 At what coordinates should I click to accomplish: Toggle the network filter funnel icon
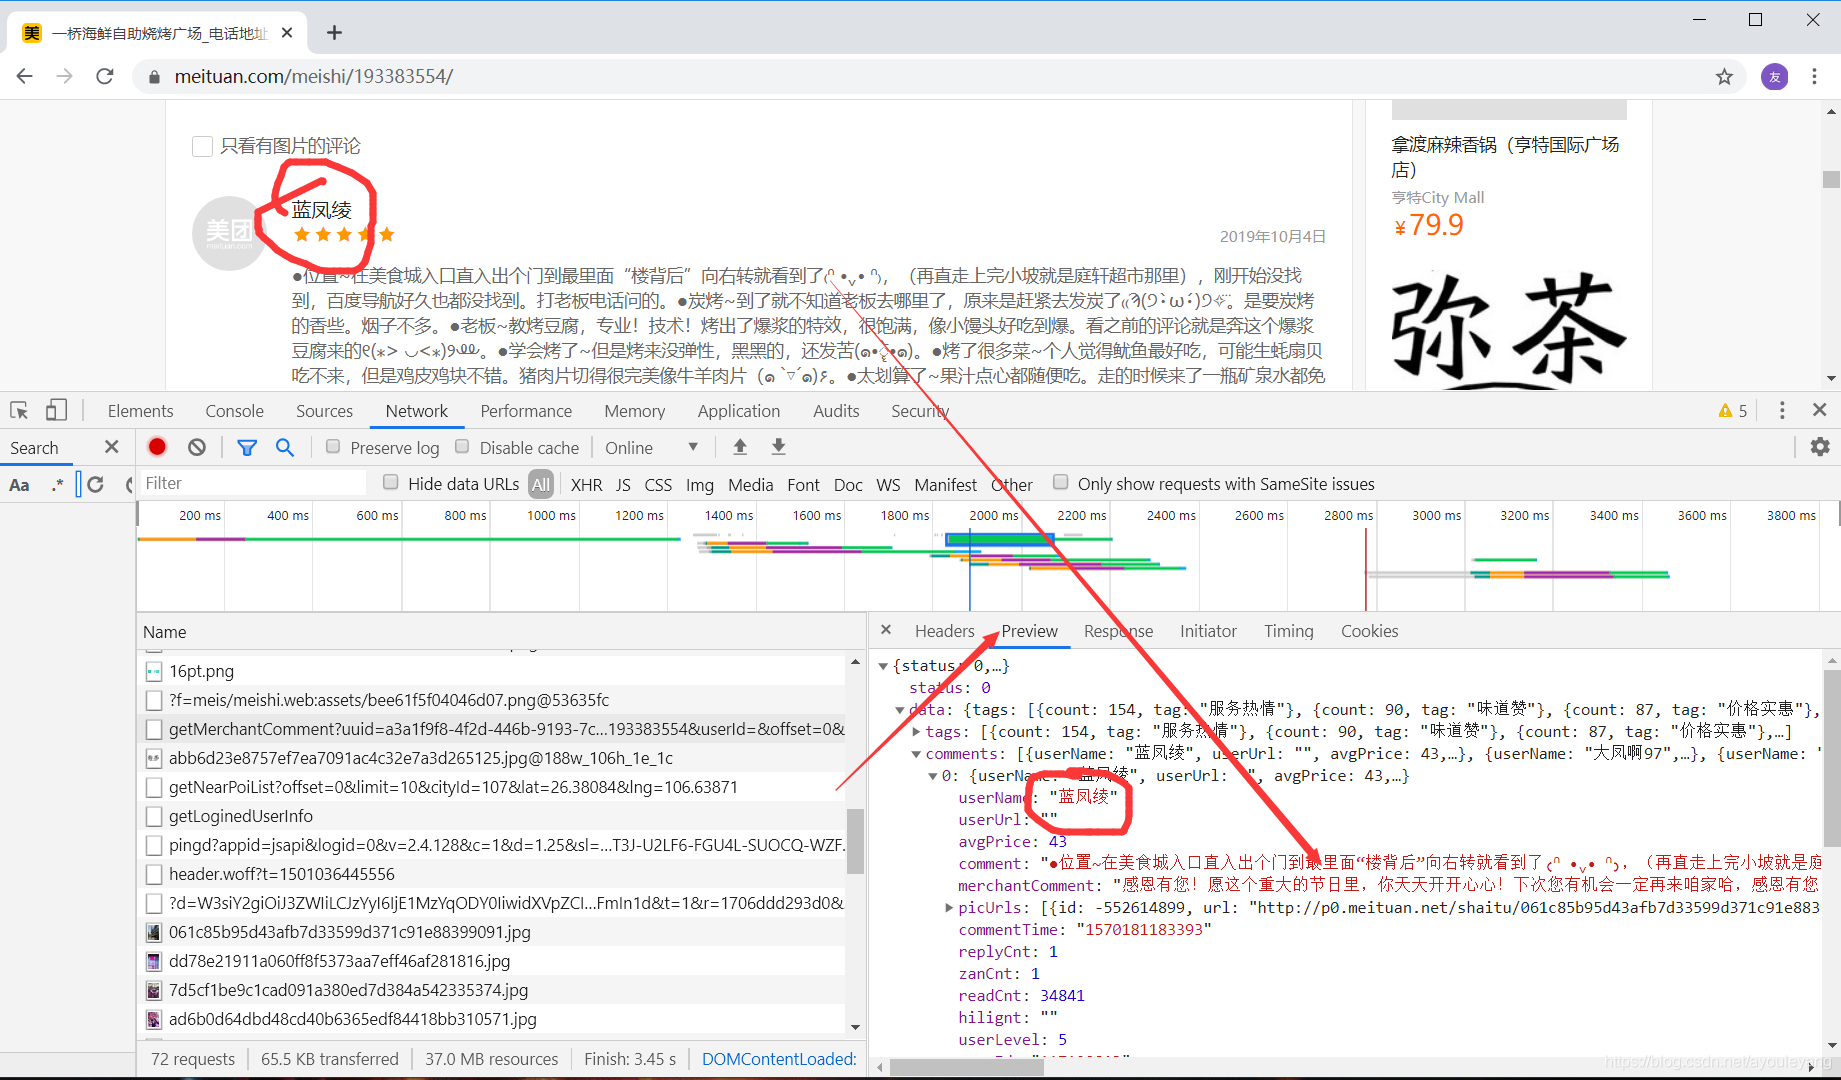(247, 448)
